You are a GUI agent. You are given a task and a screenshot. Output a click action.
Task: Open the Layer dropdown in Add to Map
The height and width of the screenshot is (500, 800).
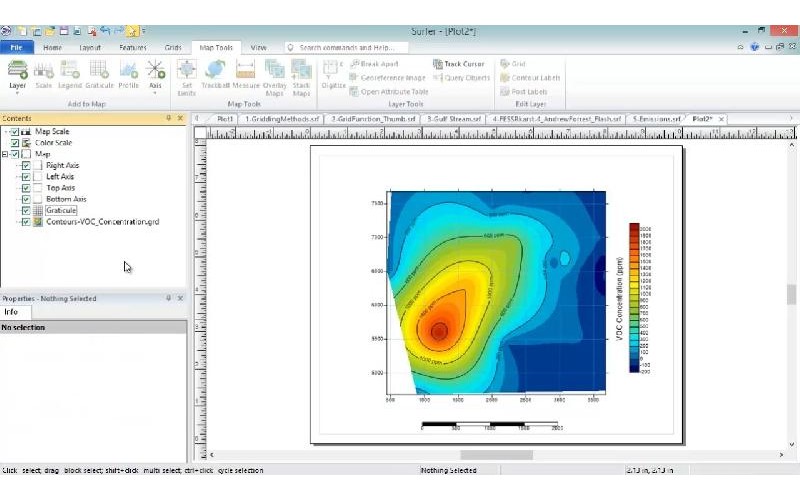tap(17, 75)
